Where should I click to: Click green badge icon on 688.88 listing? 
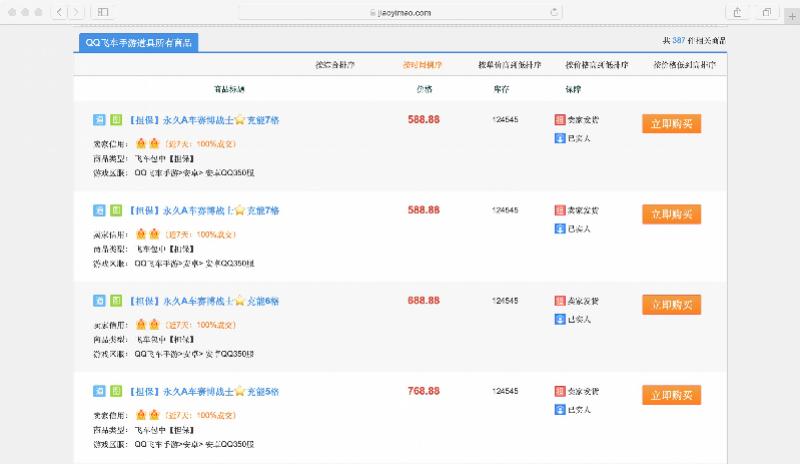[116, 301]
